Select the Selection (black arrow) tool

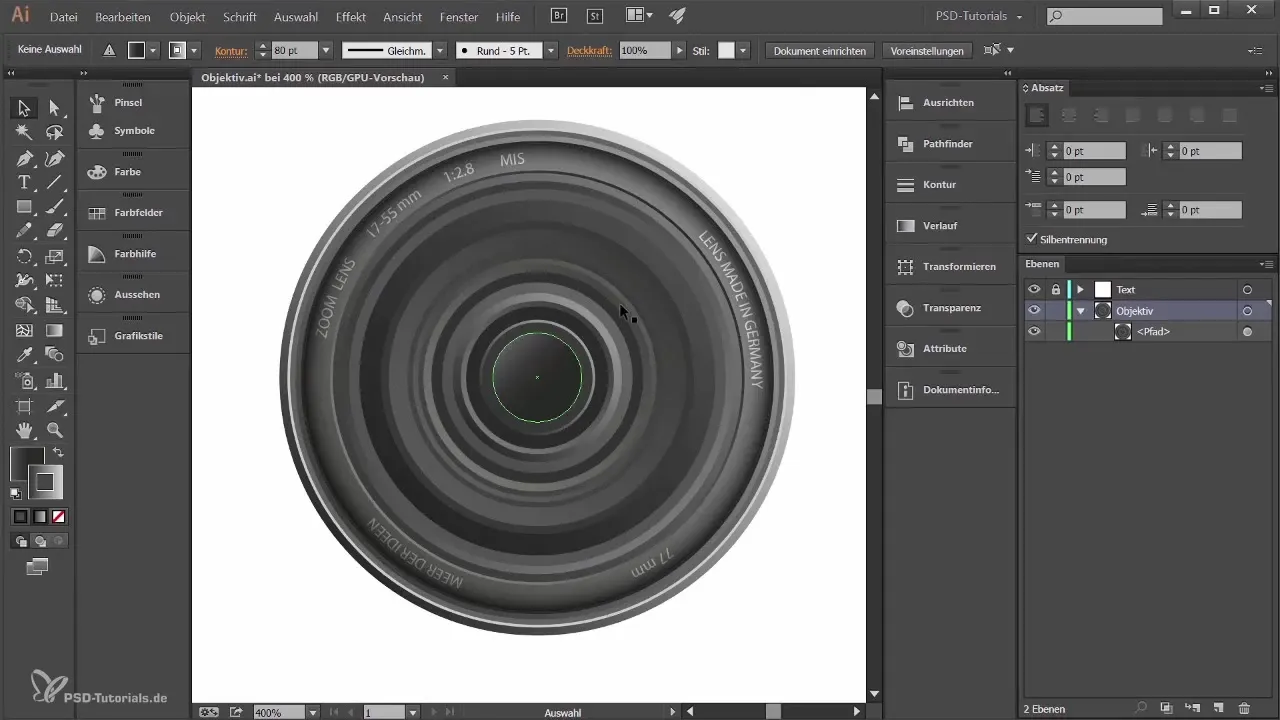pyautogui.click(x=24, y=107)
